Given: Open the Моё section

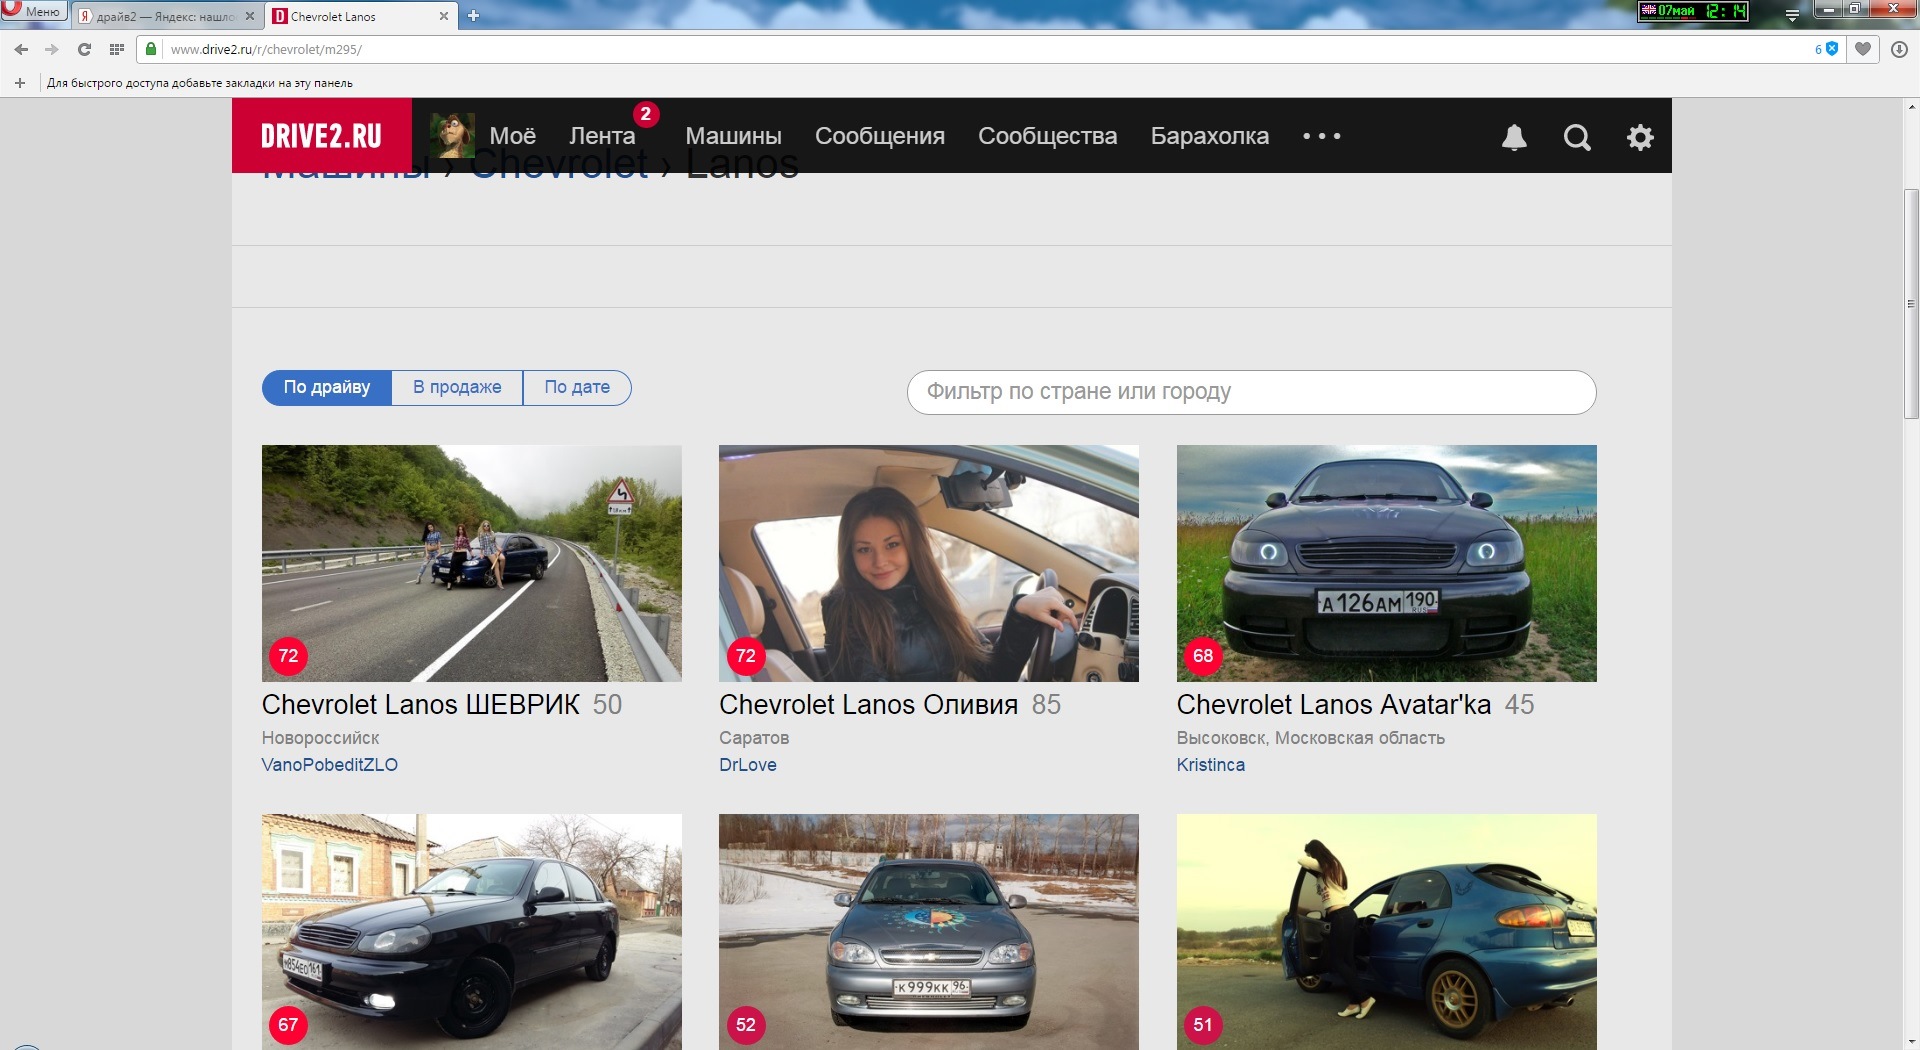Looking at the screenshot, I should (x=512, y=136).
